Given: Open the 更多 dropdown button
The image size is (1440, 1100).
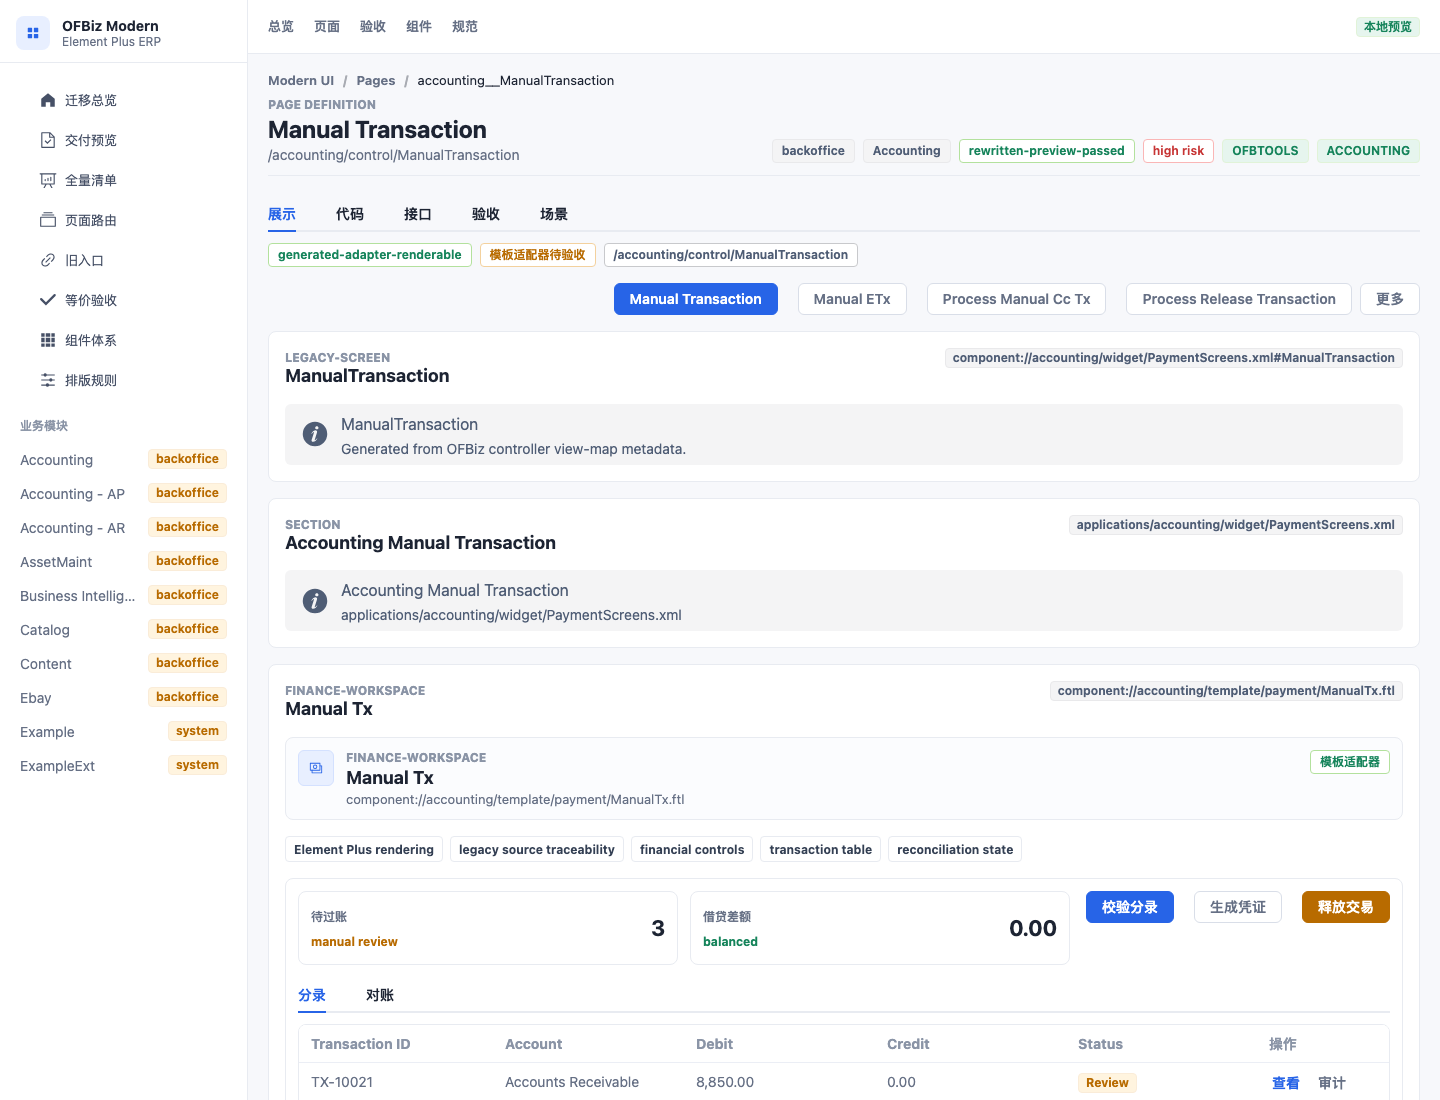Looking at the screenshot, I should point(1390,299).
